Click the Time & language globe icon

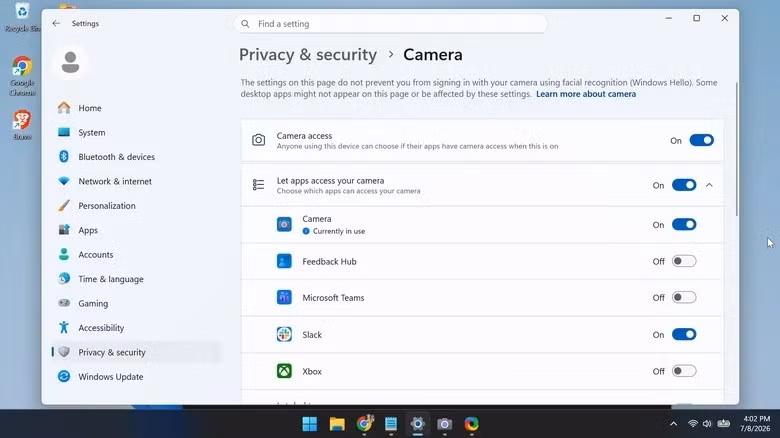click(x=64, y=279)
